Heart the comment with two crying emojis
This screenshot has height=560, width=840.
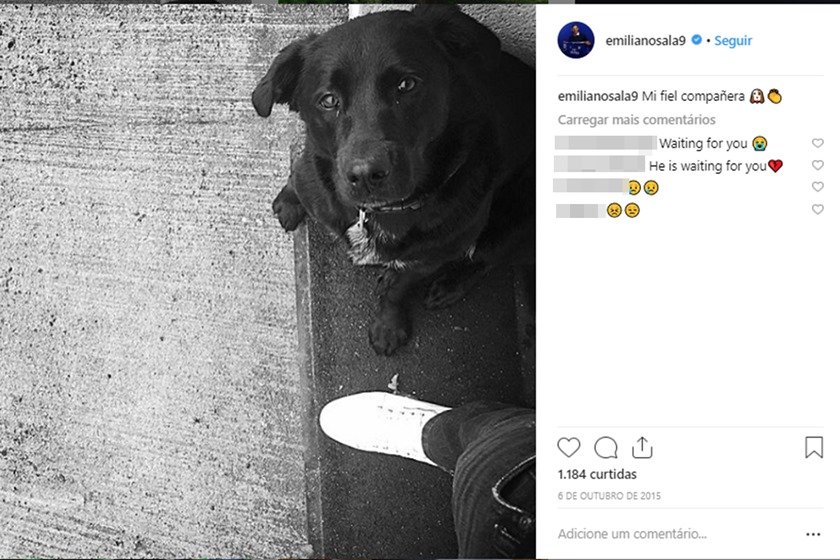[x=818, y=186]
